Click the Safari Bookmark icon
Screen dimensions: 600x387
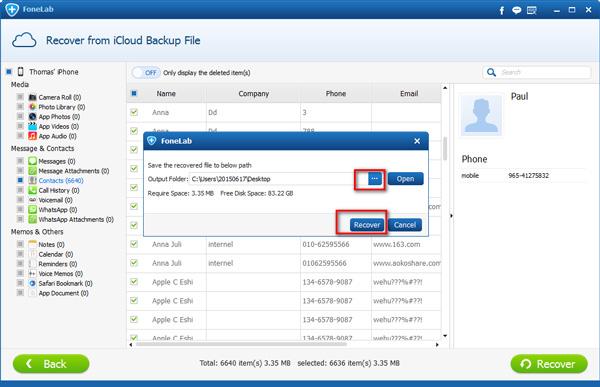[33, 283]
